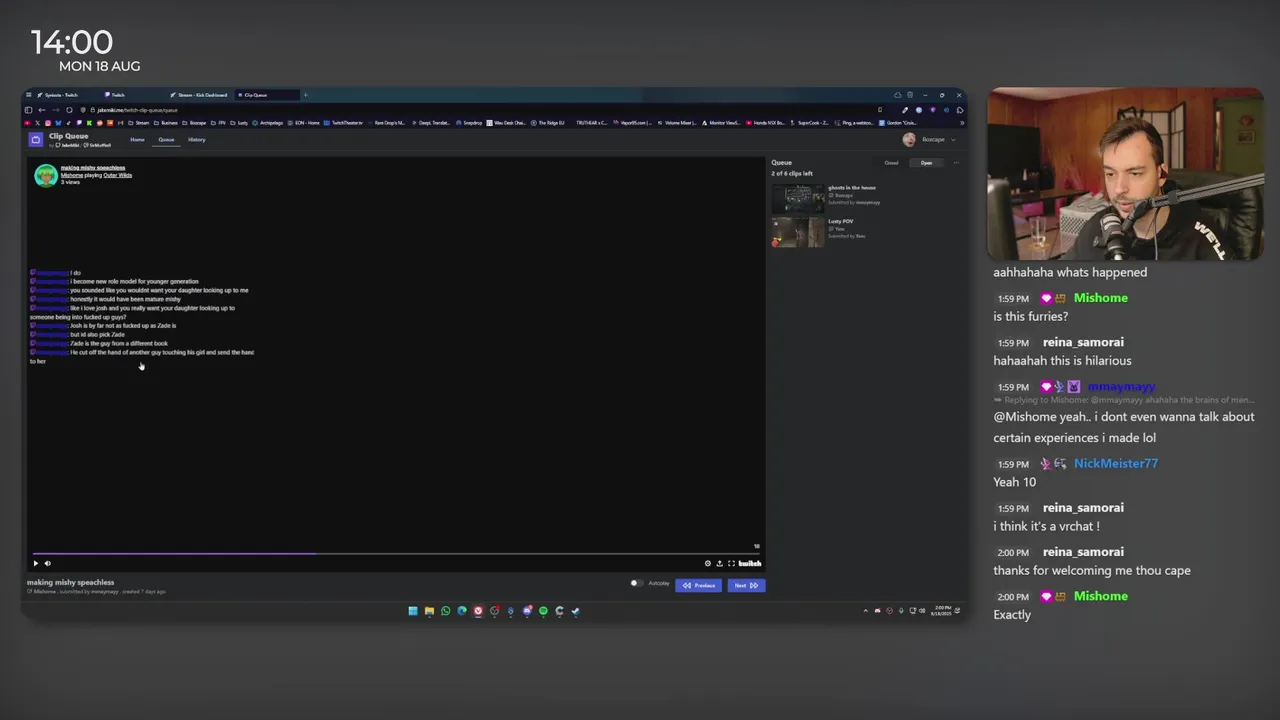This screenshot has width=1280, height=720.
Task: Select the 'ghosts in the house' clip thumbnail
Action: point(798,198)
